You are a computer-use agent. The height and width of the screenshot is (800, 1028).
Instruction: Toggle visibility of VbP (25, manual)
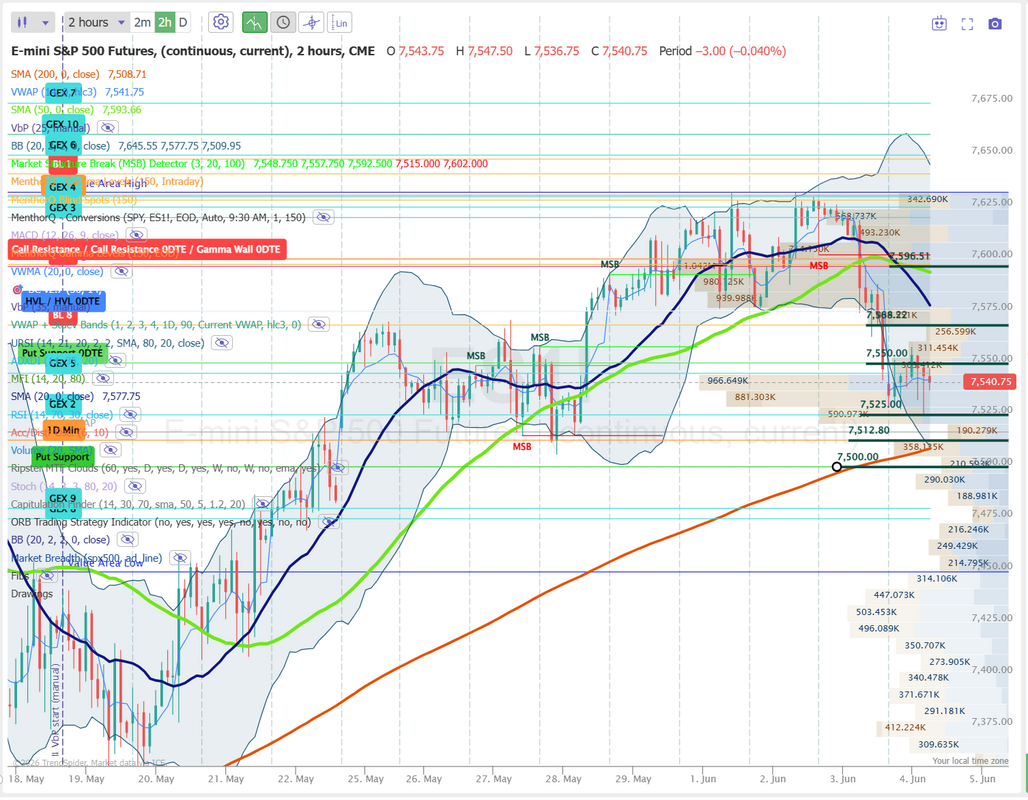[x=108, y=128]
